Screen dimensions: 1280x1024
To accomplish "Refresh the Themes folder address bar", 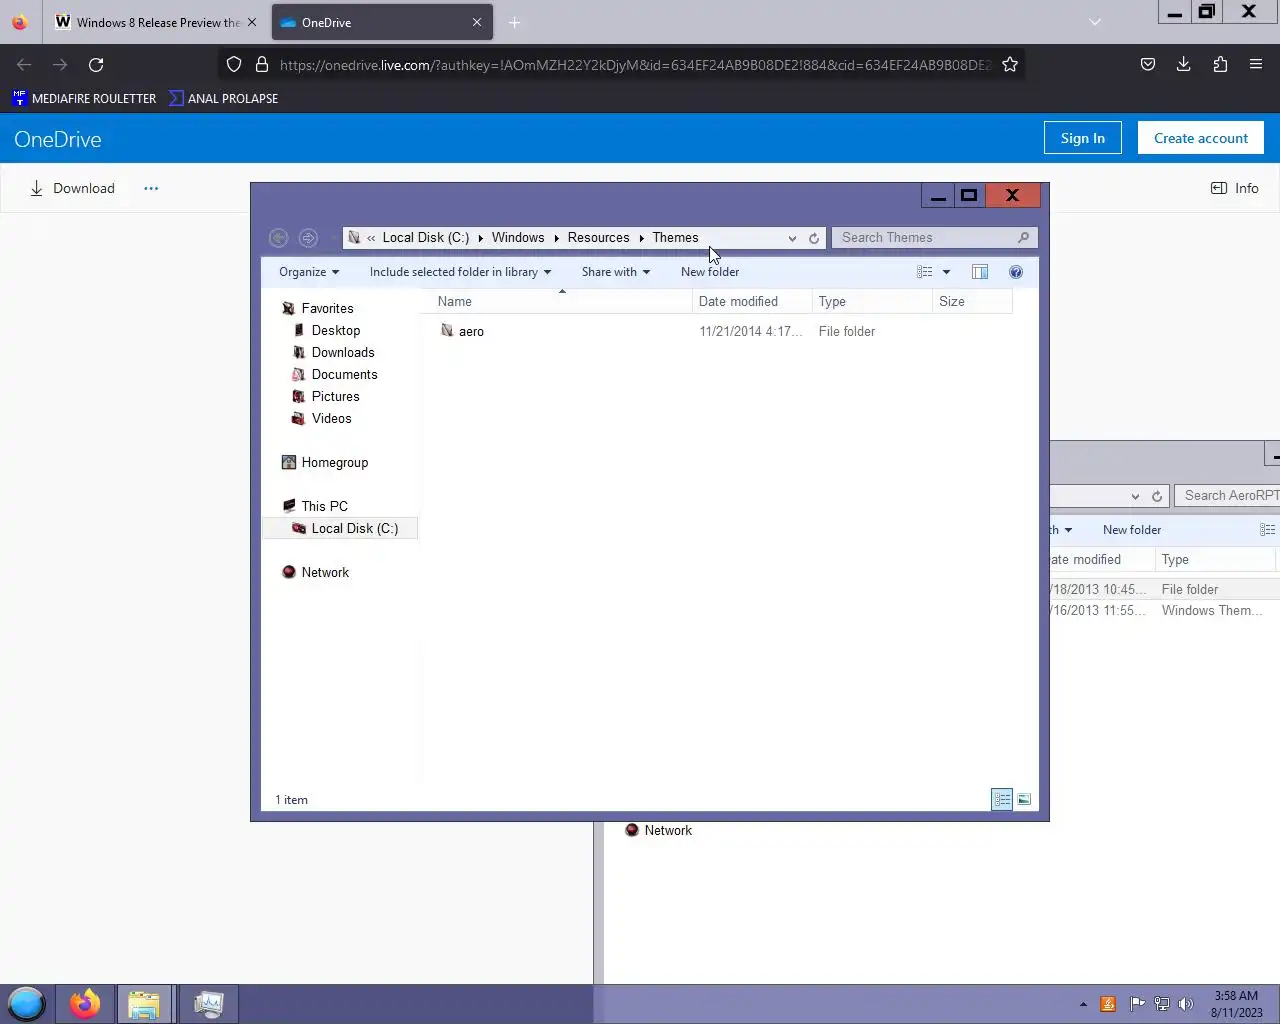I will [x=814, y=238].
